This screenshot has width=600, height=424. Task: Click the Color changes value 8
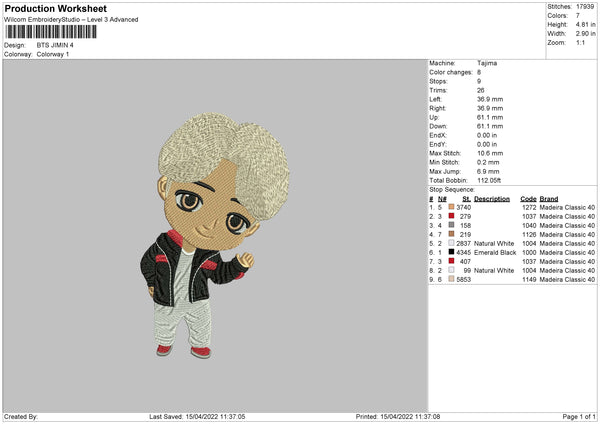[479, 72]
